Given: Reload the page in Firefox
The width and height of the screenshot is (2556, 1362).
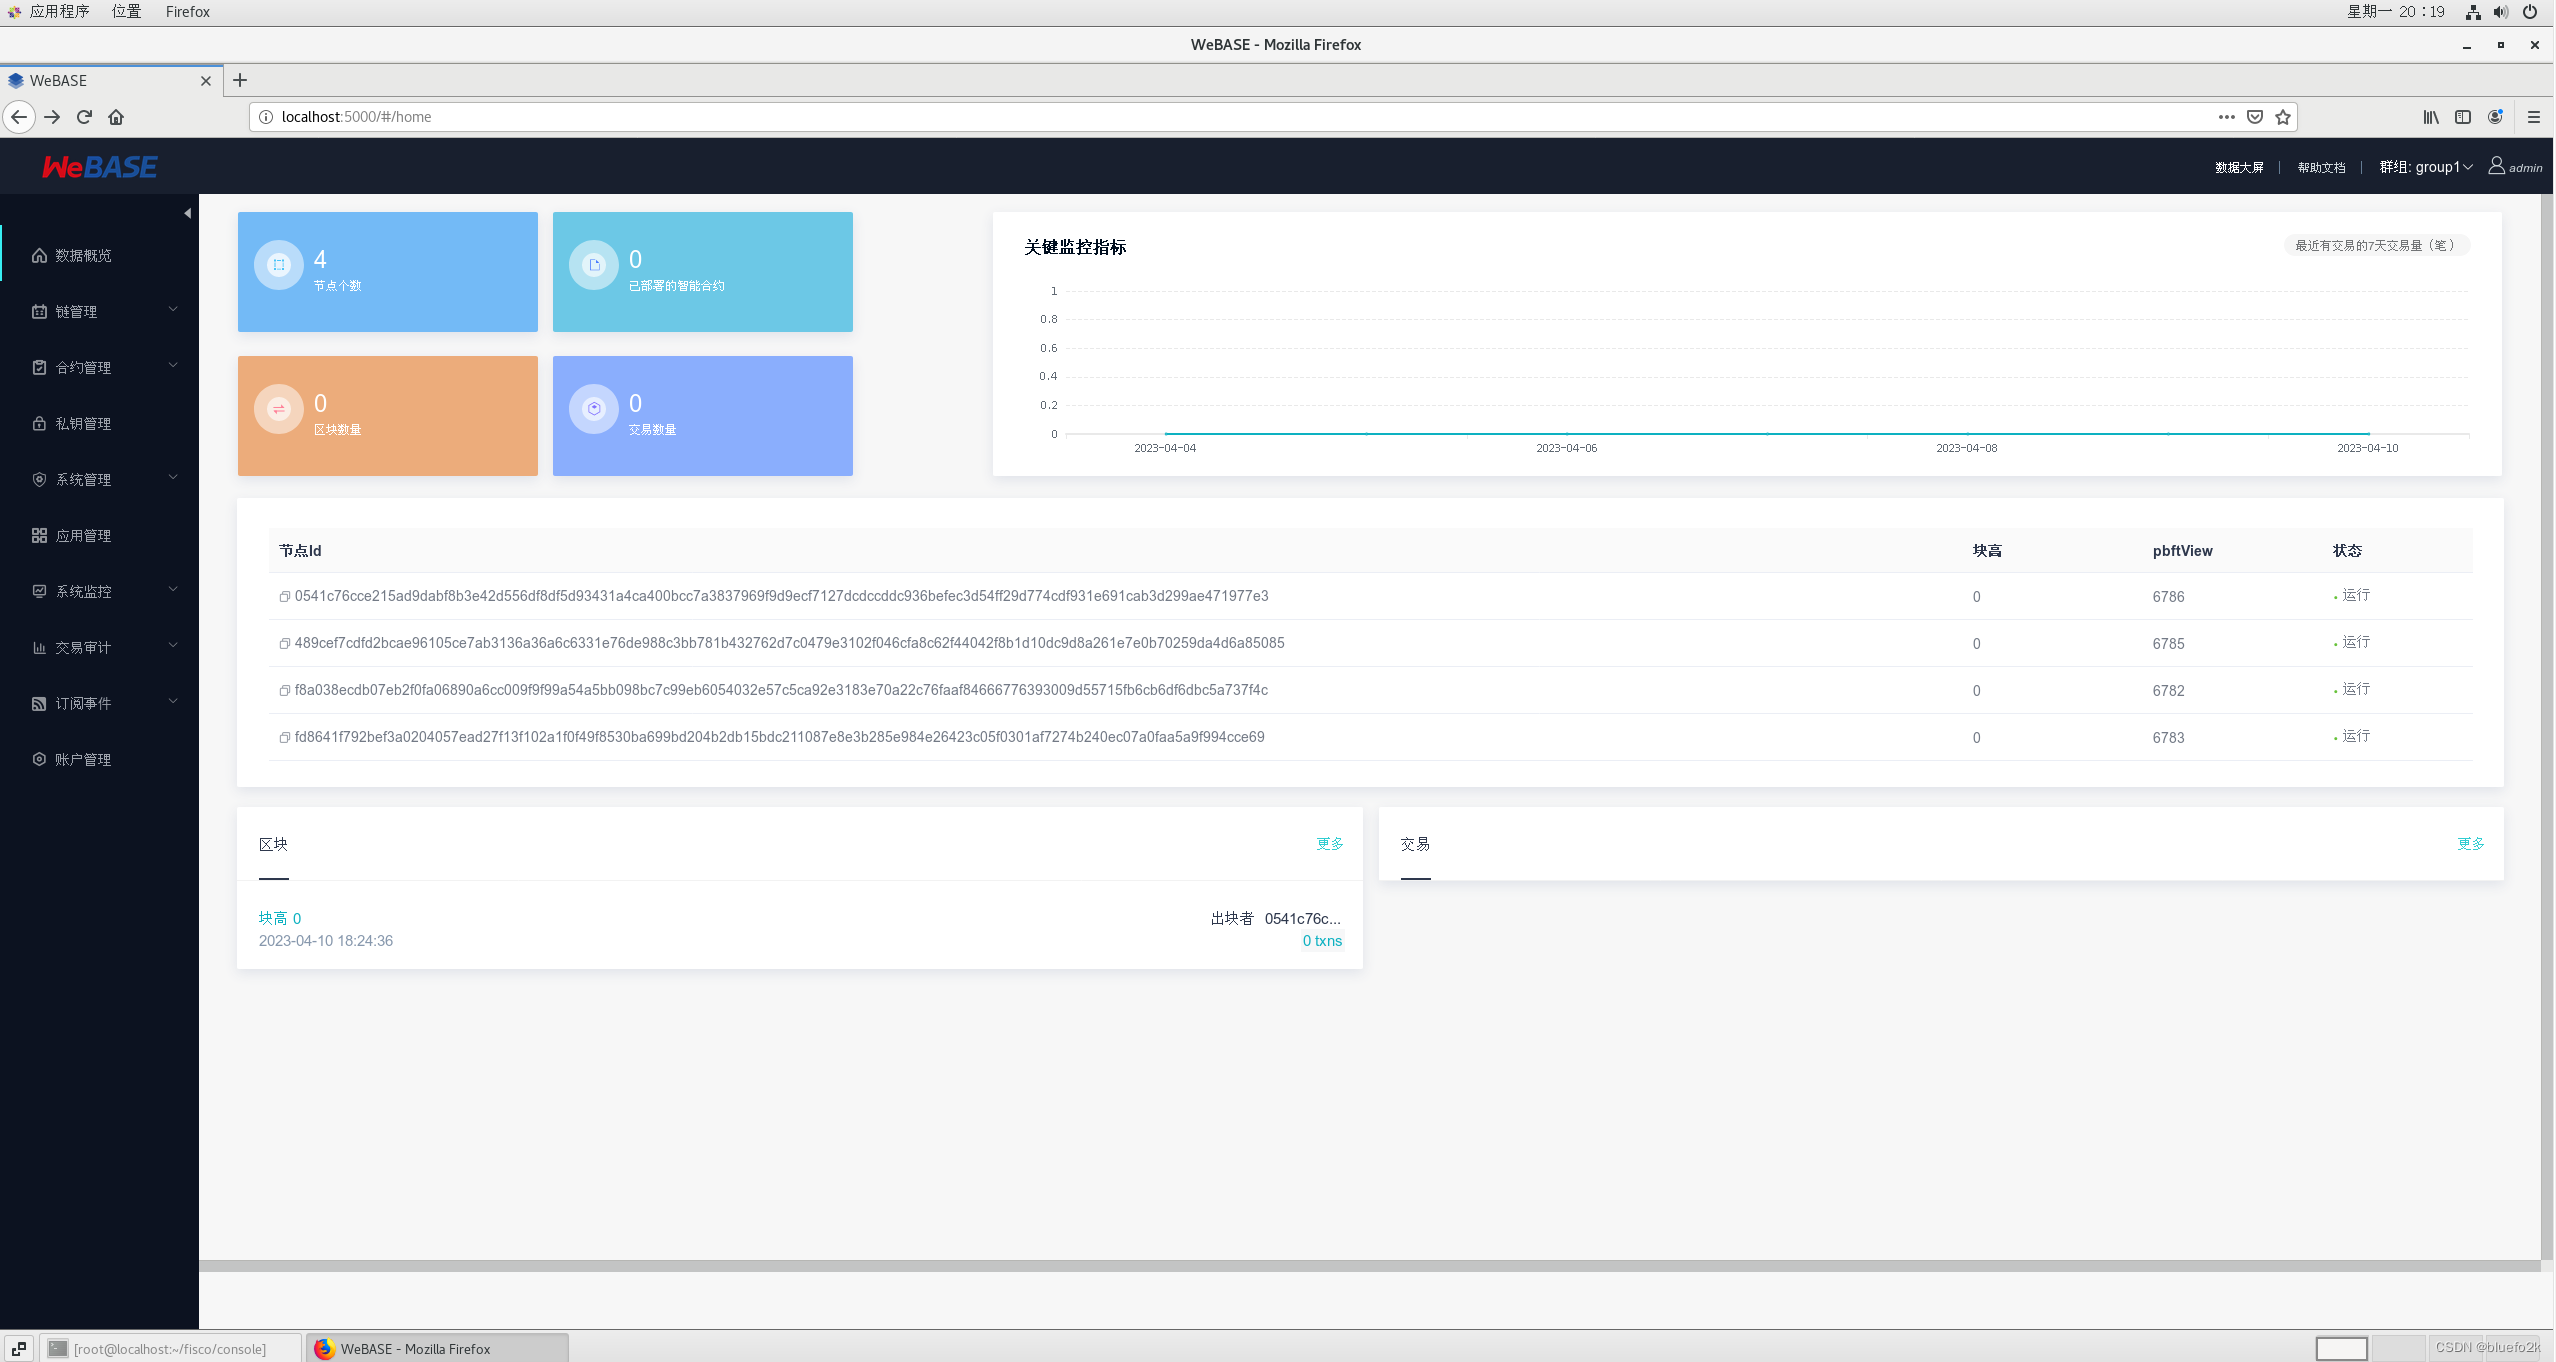Looking at the screenshot, I should coord(85,117).
